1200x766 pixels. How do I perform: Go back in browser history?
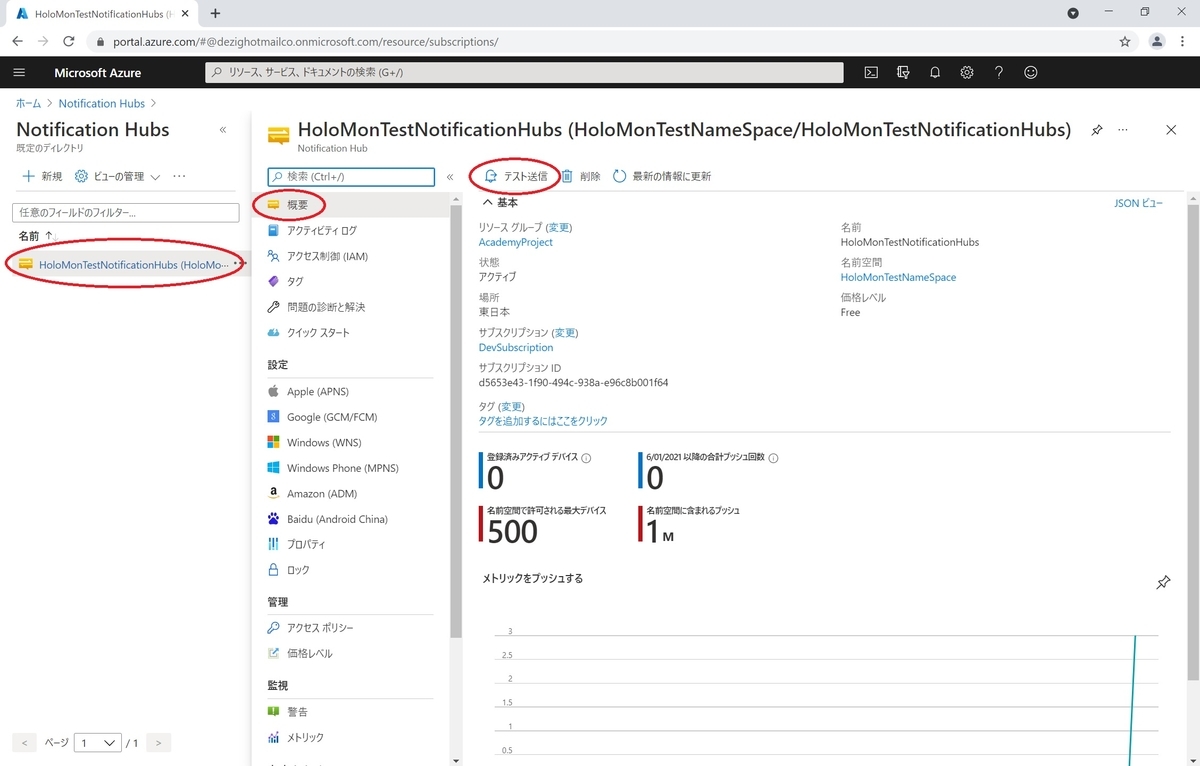(17, 41)
